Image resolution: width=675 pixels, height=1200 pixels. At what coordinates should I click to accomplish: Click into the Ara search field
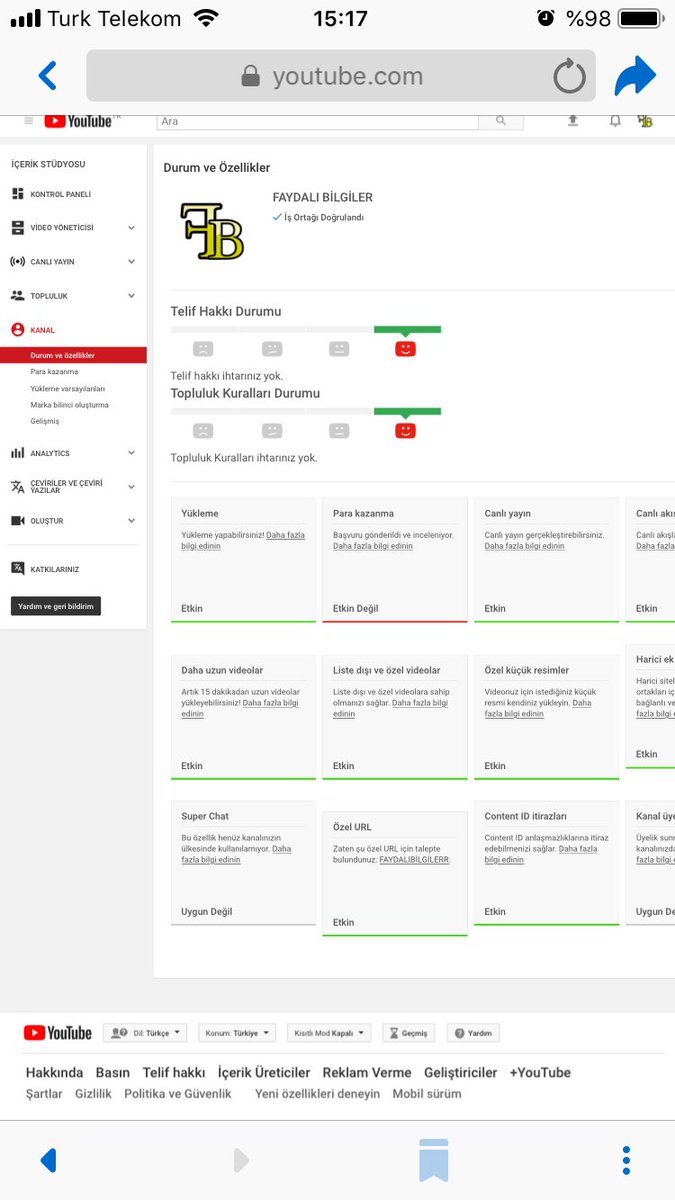click(x=318, y=121)
